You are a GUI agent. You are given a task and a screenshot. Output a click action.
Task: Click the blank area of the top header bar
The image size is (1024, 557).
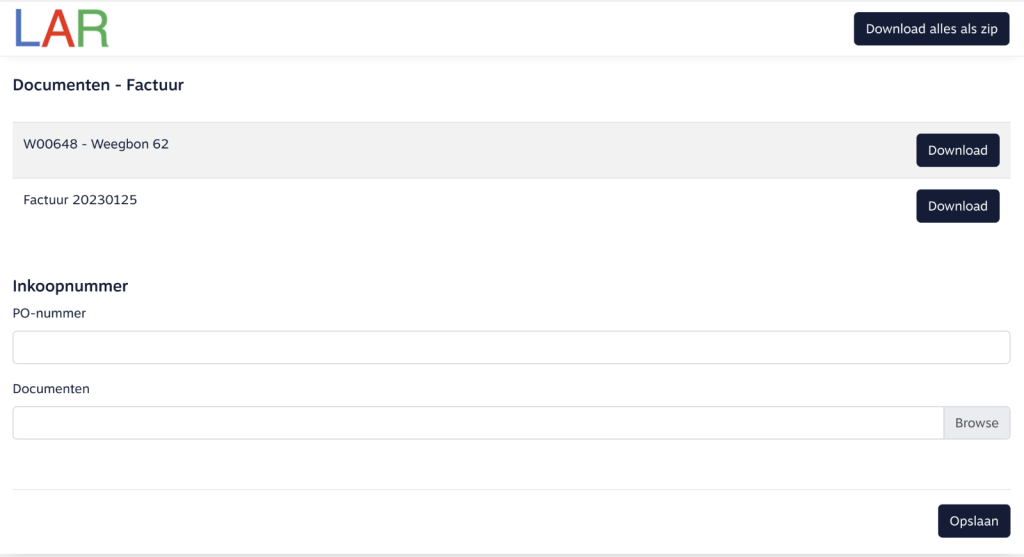pos(480,29)
